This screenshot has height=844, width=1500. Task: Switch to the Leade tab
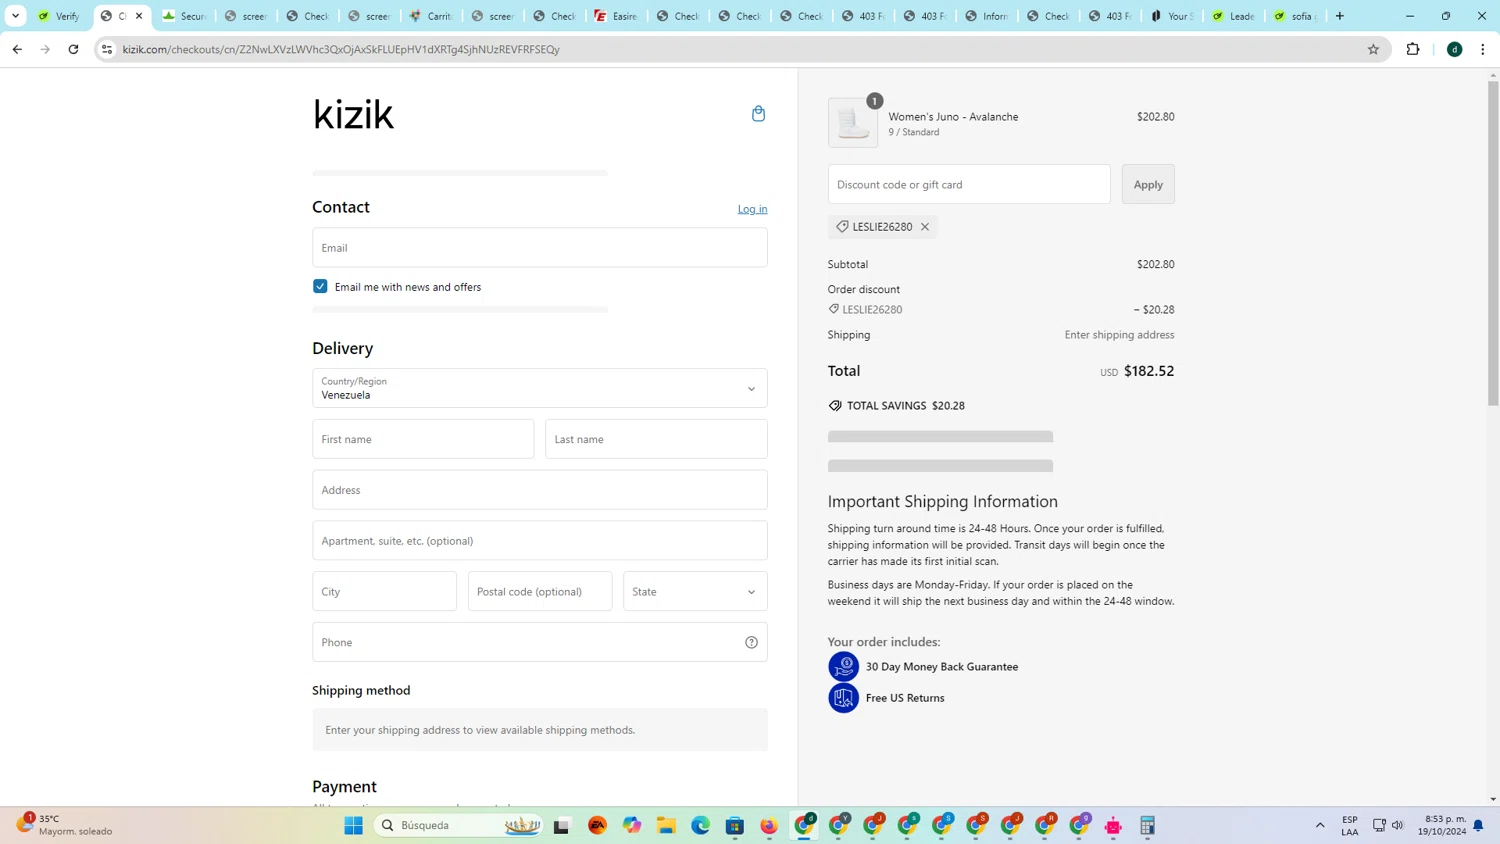pyautogui.click(x=1233, y=16)
